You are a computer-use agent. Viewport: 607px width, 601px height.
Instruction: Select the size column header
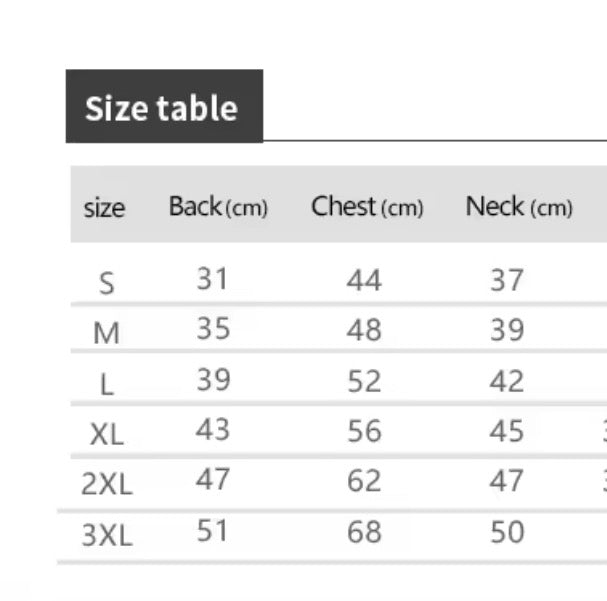[105, 208]
